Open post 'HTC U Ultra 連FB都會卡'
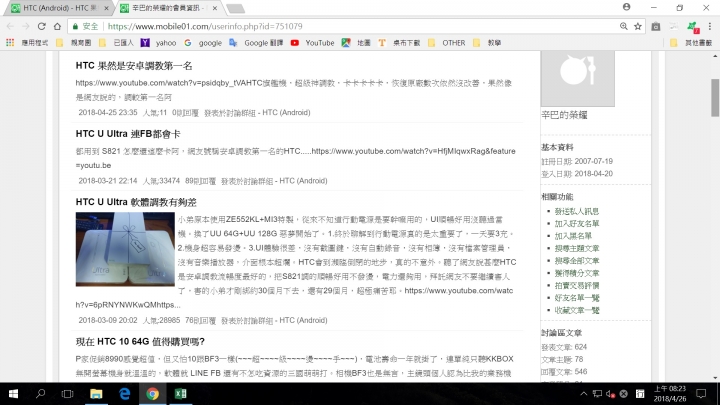This screenshot has height=405, width=720. tap(128, 134)
